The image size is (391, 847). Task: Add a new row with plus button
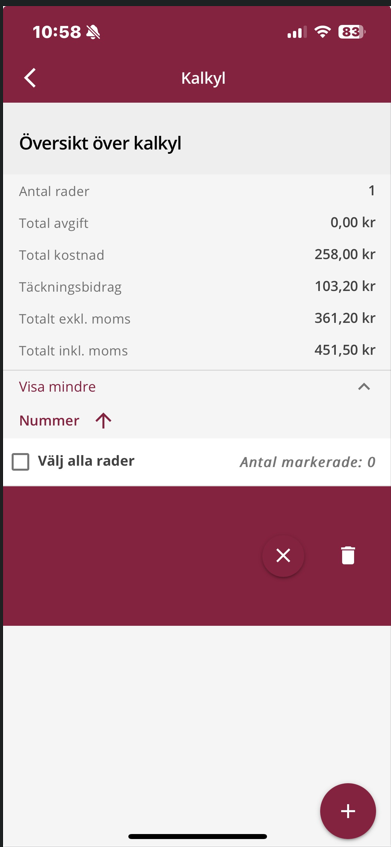[348, 811]
